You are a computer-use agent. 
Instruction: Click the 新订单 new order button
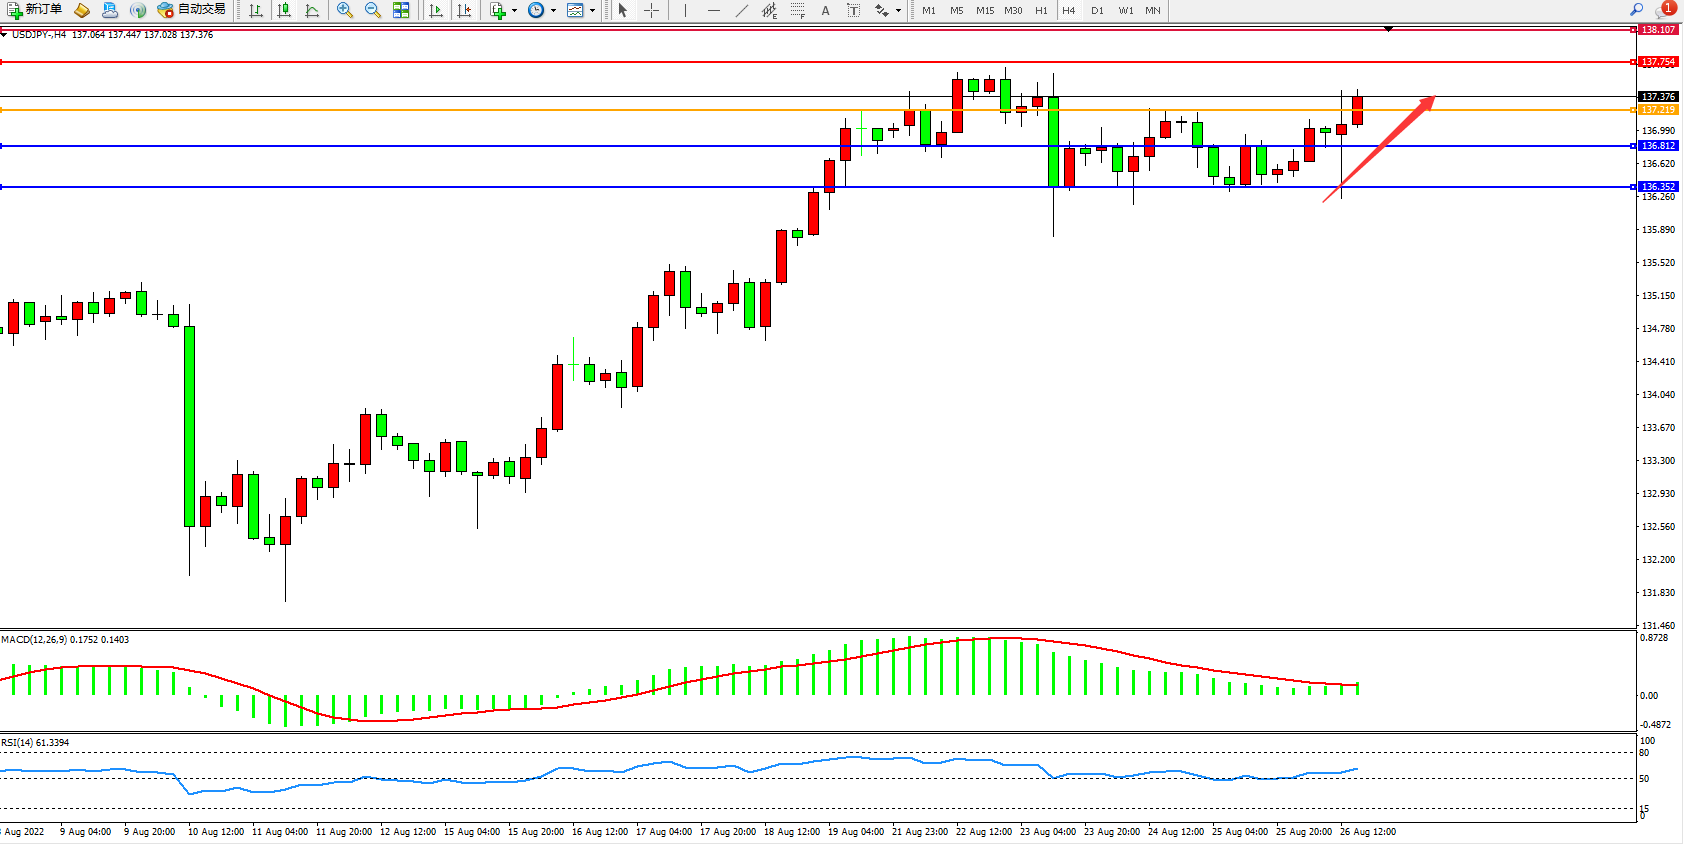pos(34,10)
